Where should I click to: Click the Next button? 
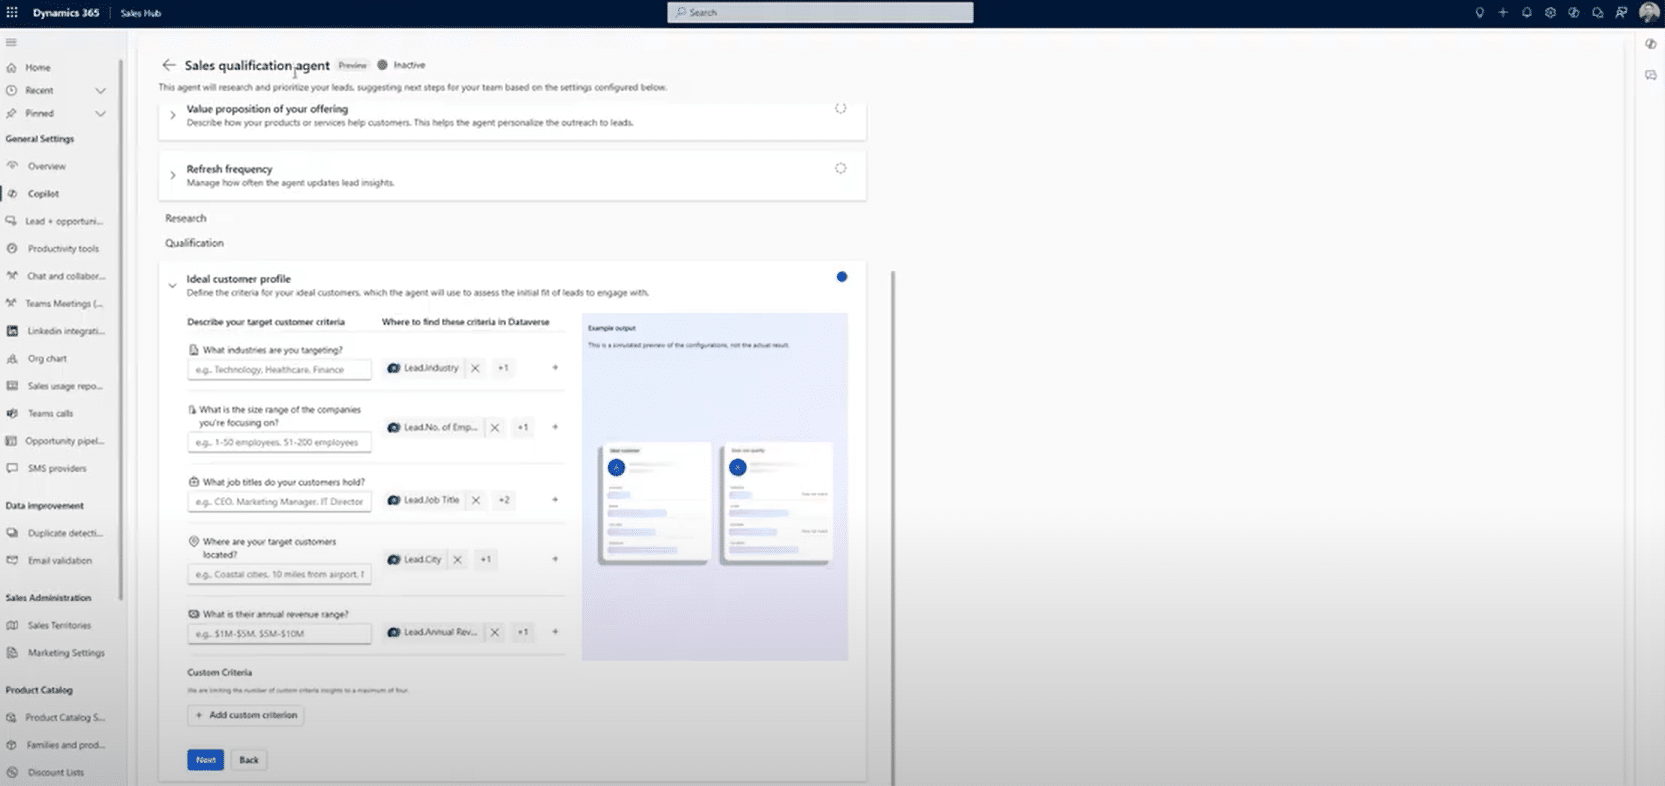(x=205, y=760)
